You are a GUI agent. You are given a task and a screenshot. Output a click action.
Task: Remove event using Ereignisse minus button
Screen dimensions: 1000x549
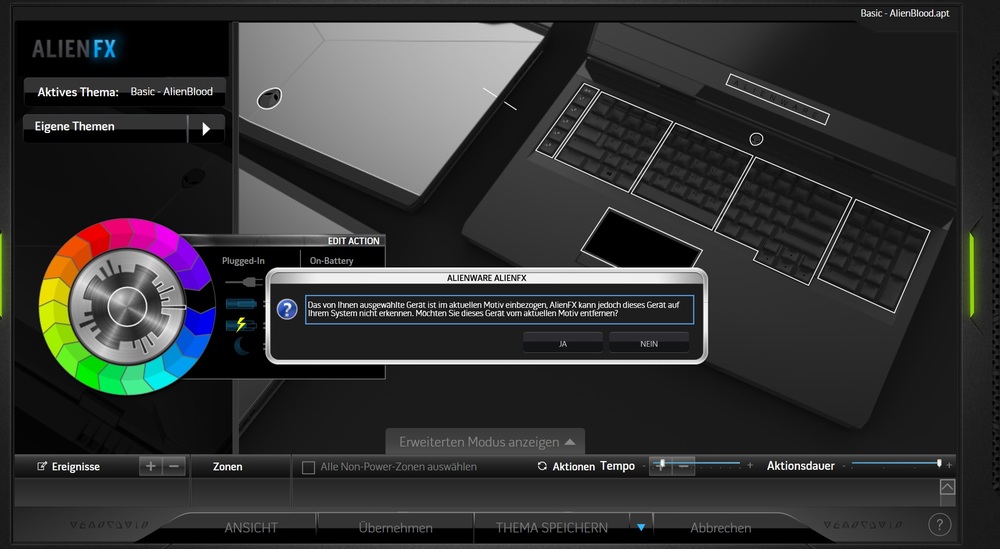click(173, 466)
